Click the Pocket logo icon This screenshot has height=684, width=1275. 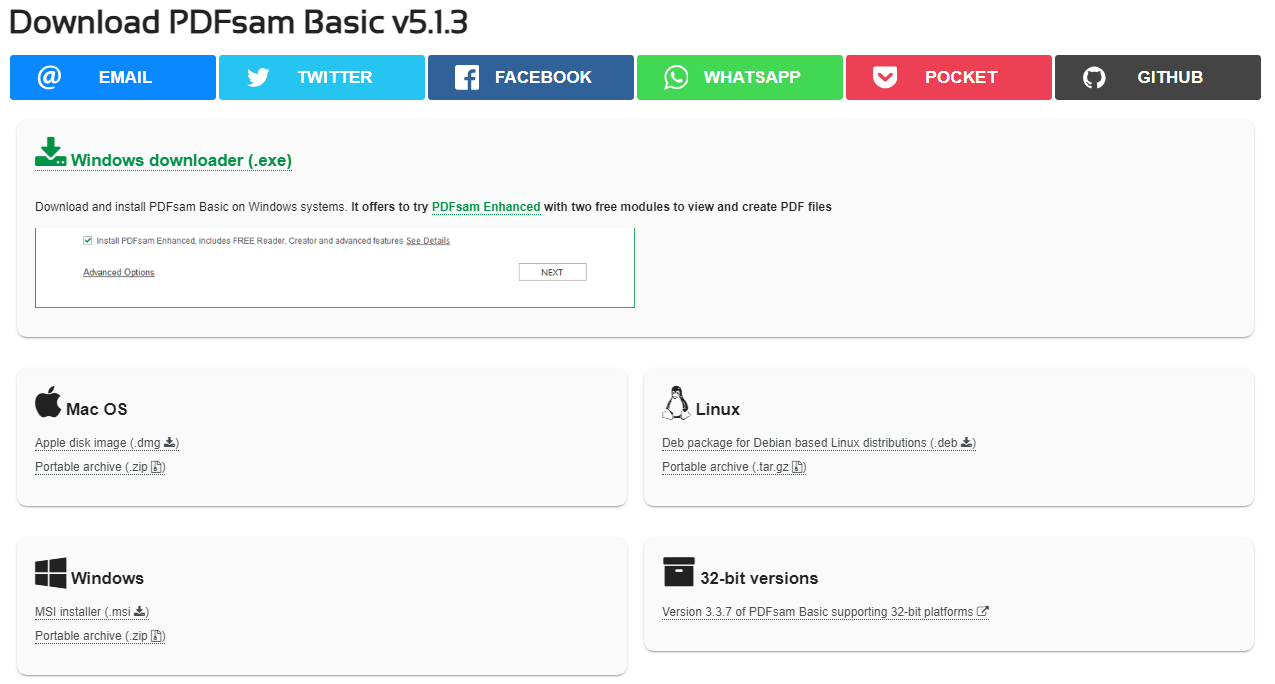coord(885,77)
